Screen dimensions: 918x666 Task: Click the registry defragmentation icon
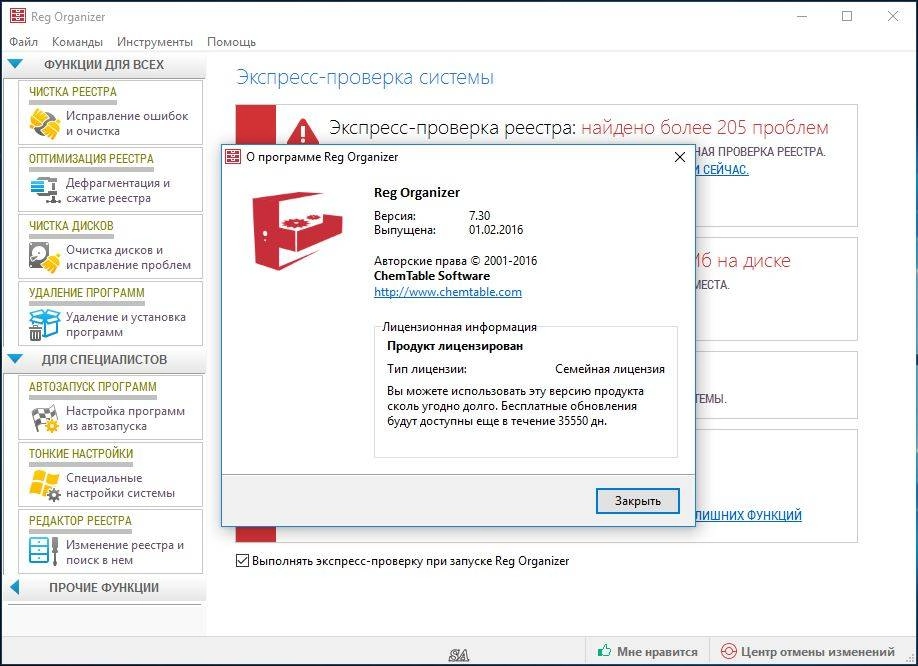(x=45, y=190)
